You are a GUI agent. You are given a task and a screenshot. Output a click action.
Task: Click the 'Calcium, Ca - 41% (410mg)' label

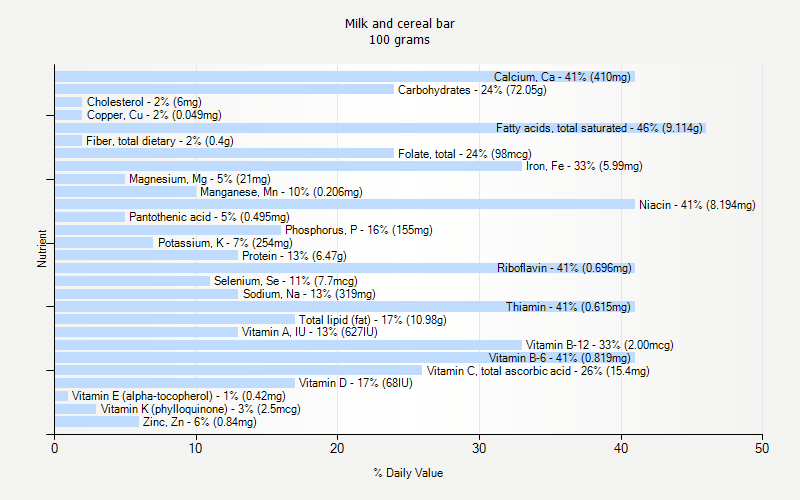point(562,77)
